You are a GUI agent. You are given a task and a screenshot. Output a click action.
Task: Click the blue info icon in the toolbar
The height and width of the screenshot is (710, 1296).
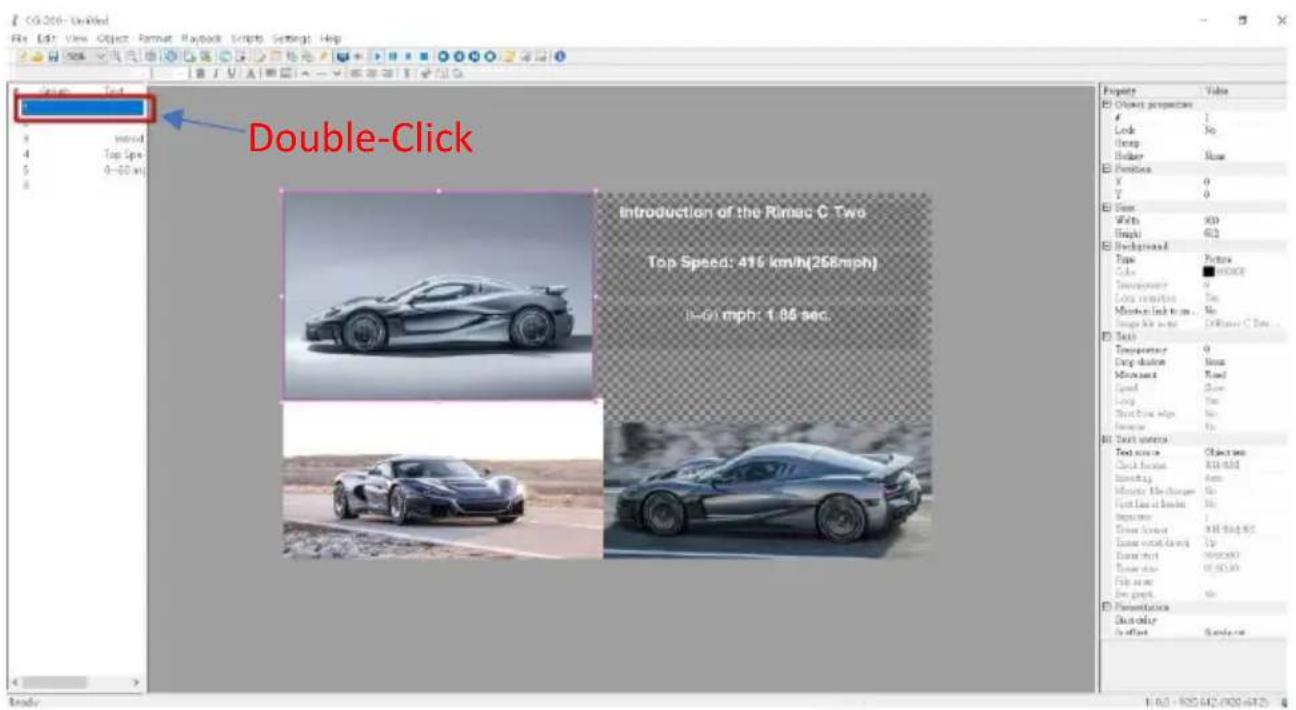(x=559, y=57)
